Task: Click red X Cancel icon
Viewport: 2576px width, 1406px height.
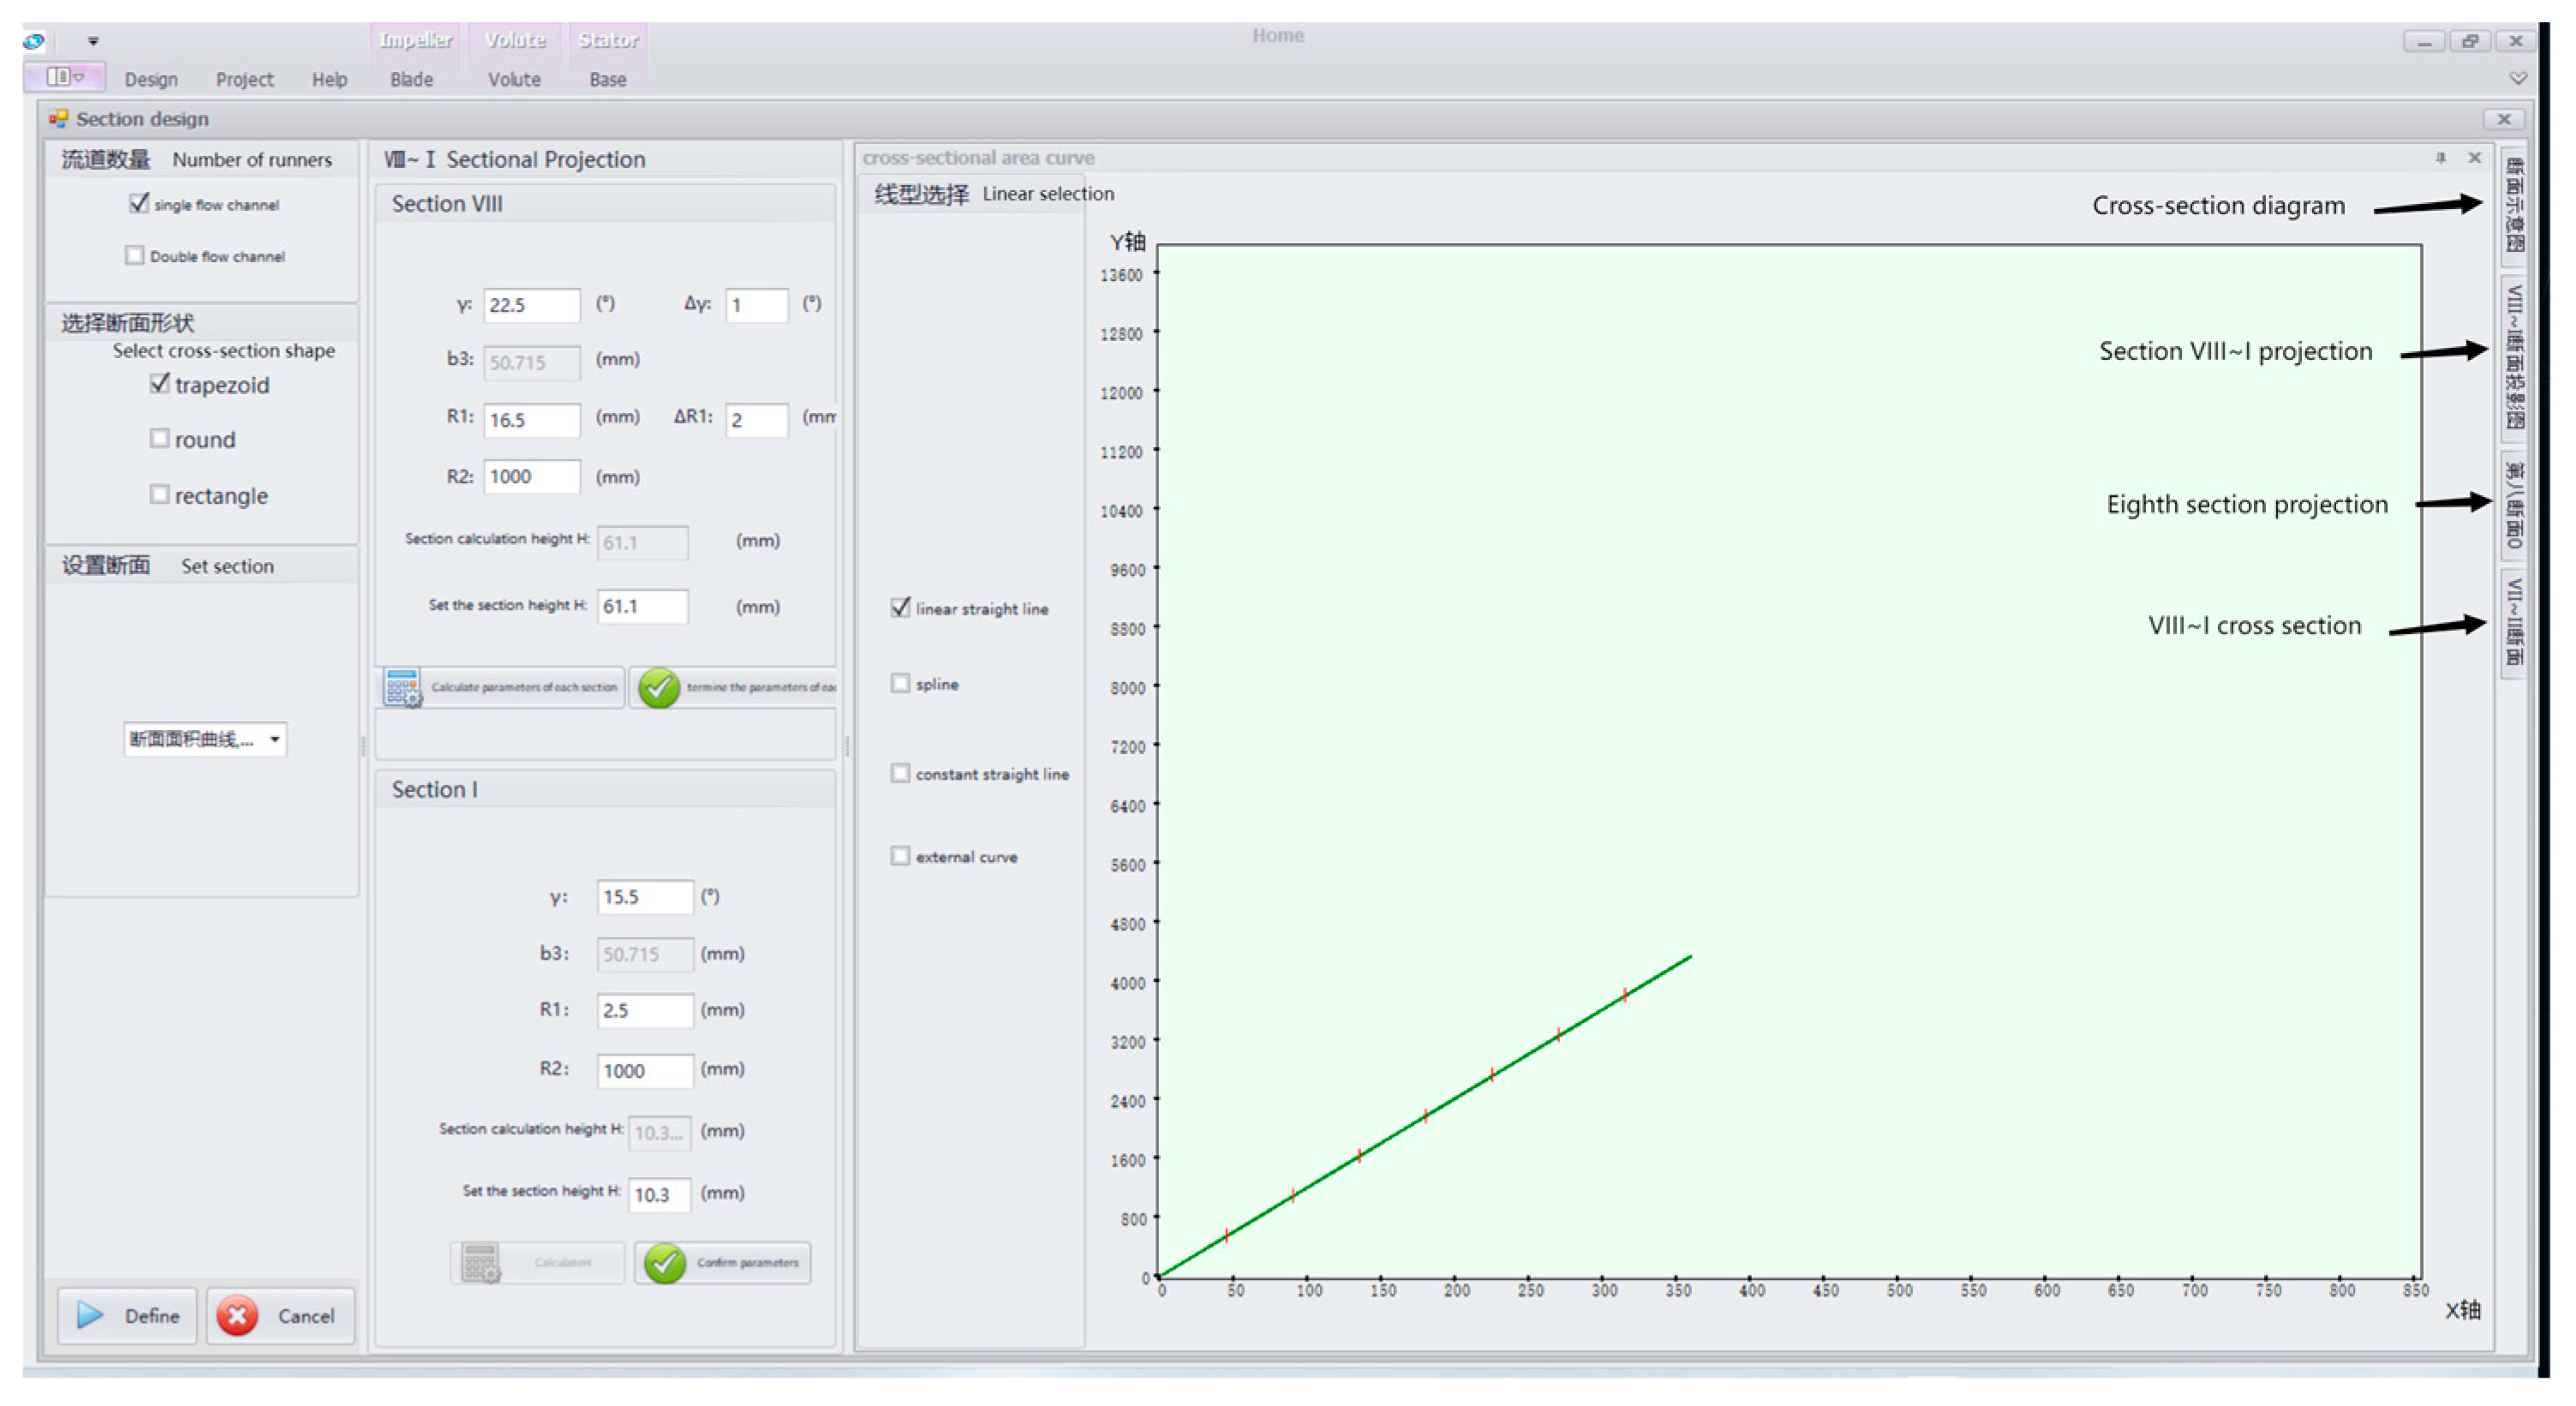Action: 238,1315
